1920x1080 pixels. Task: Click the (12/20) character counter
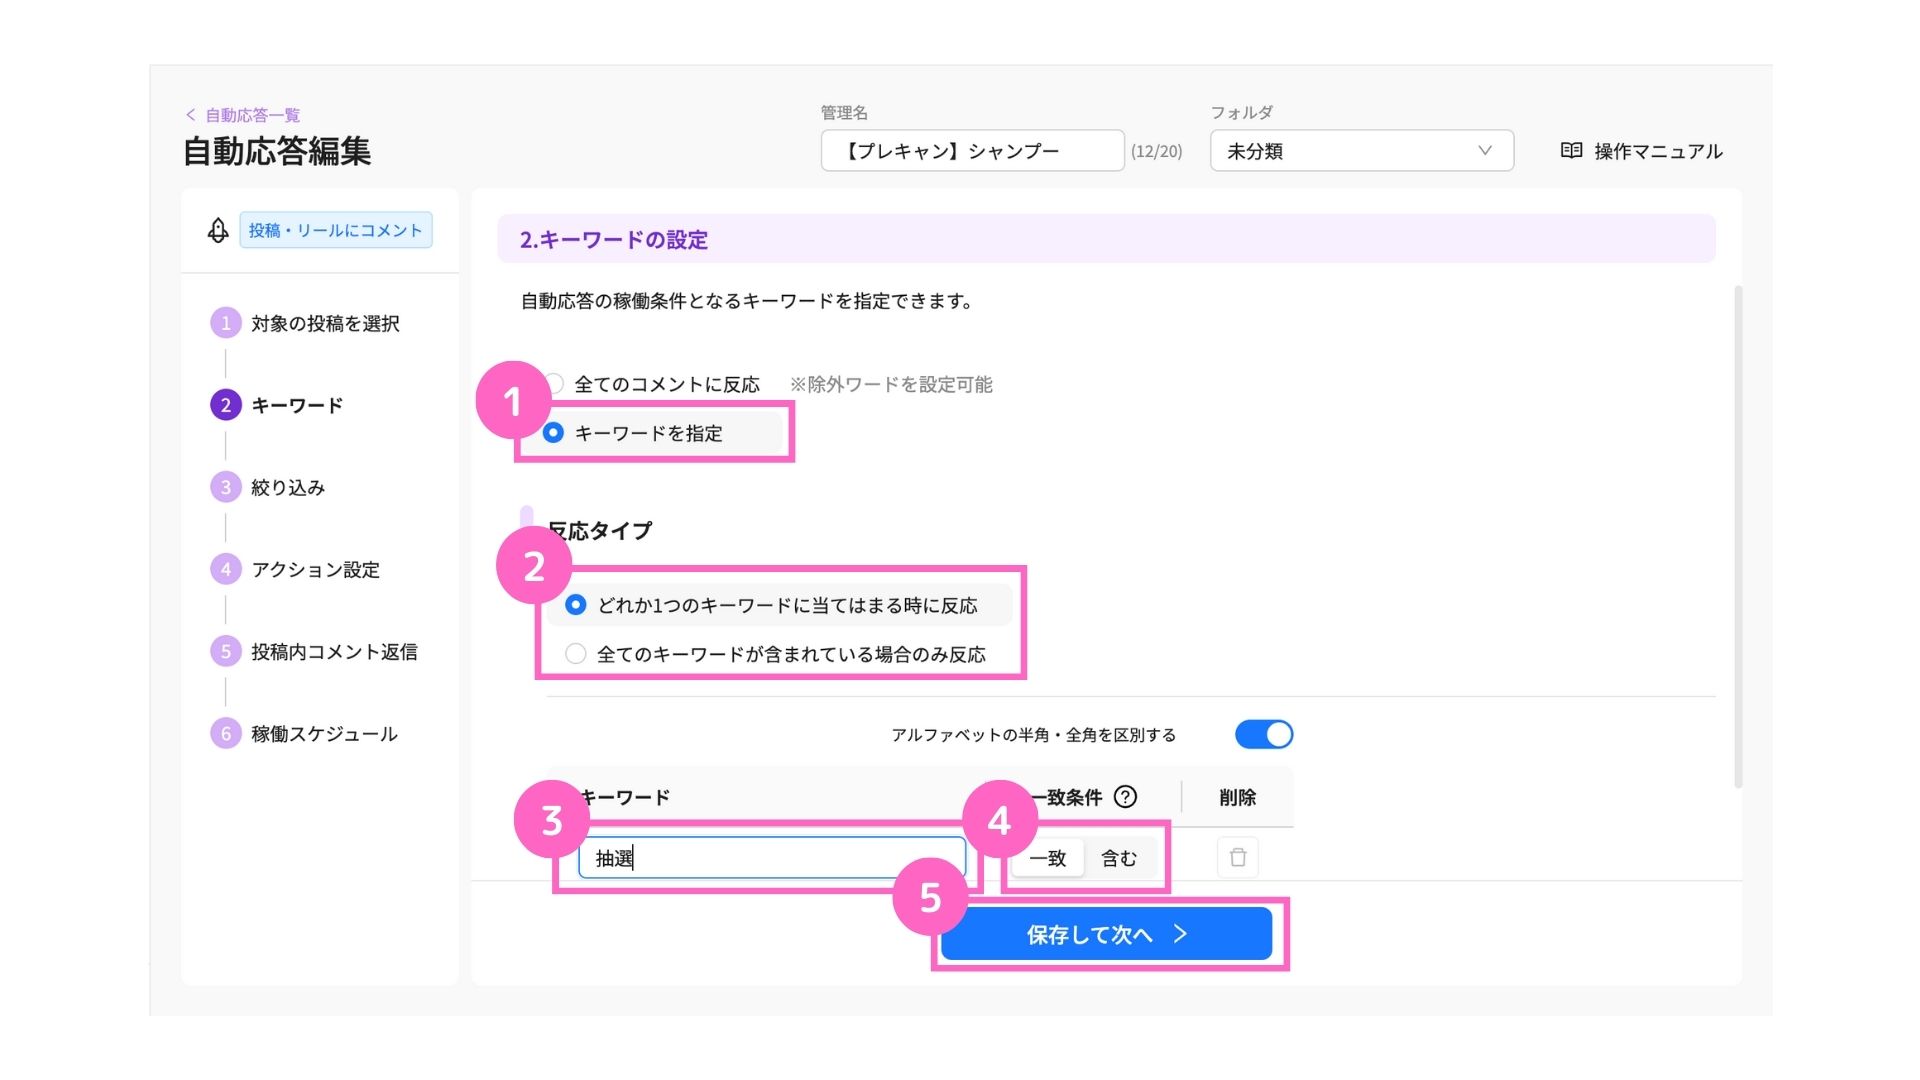1156,151
